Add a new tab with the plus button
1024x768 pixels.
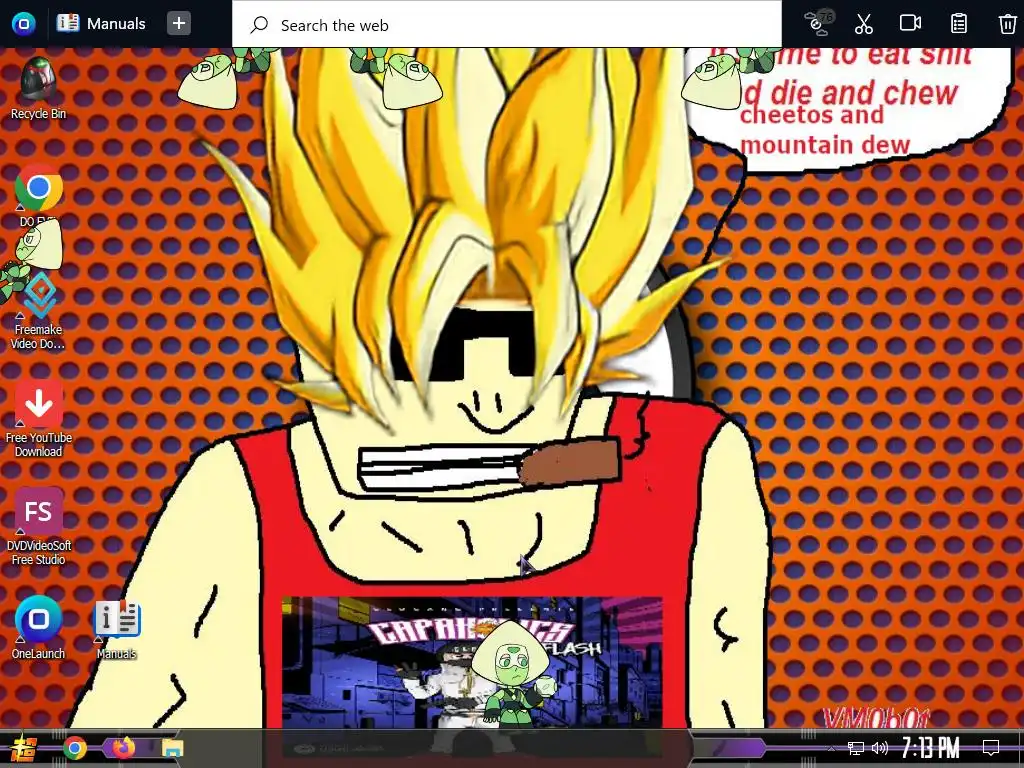tap(178, 24)
